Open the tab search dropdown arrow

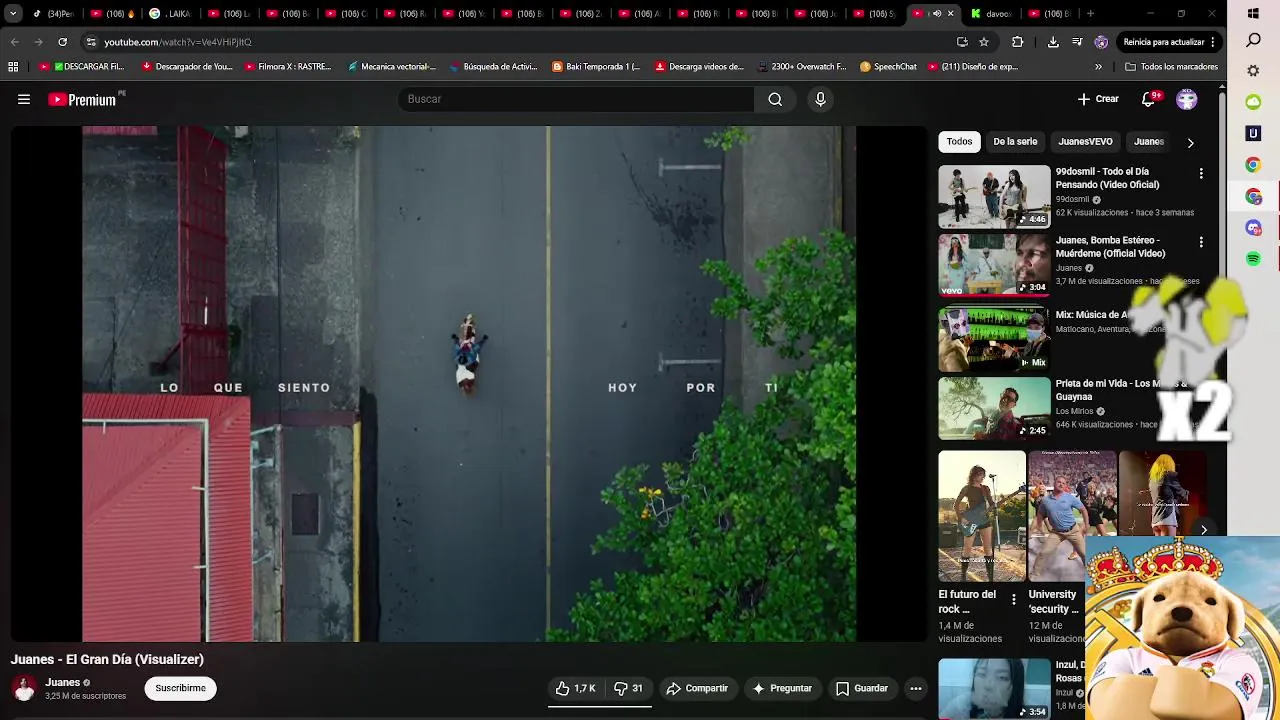click(13, 13)
